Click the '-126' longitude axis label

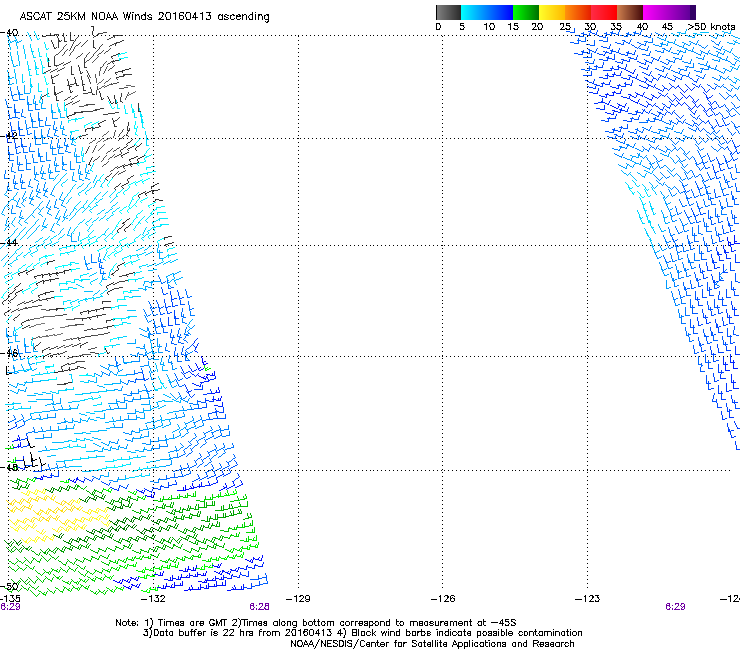(443, 599)
